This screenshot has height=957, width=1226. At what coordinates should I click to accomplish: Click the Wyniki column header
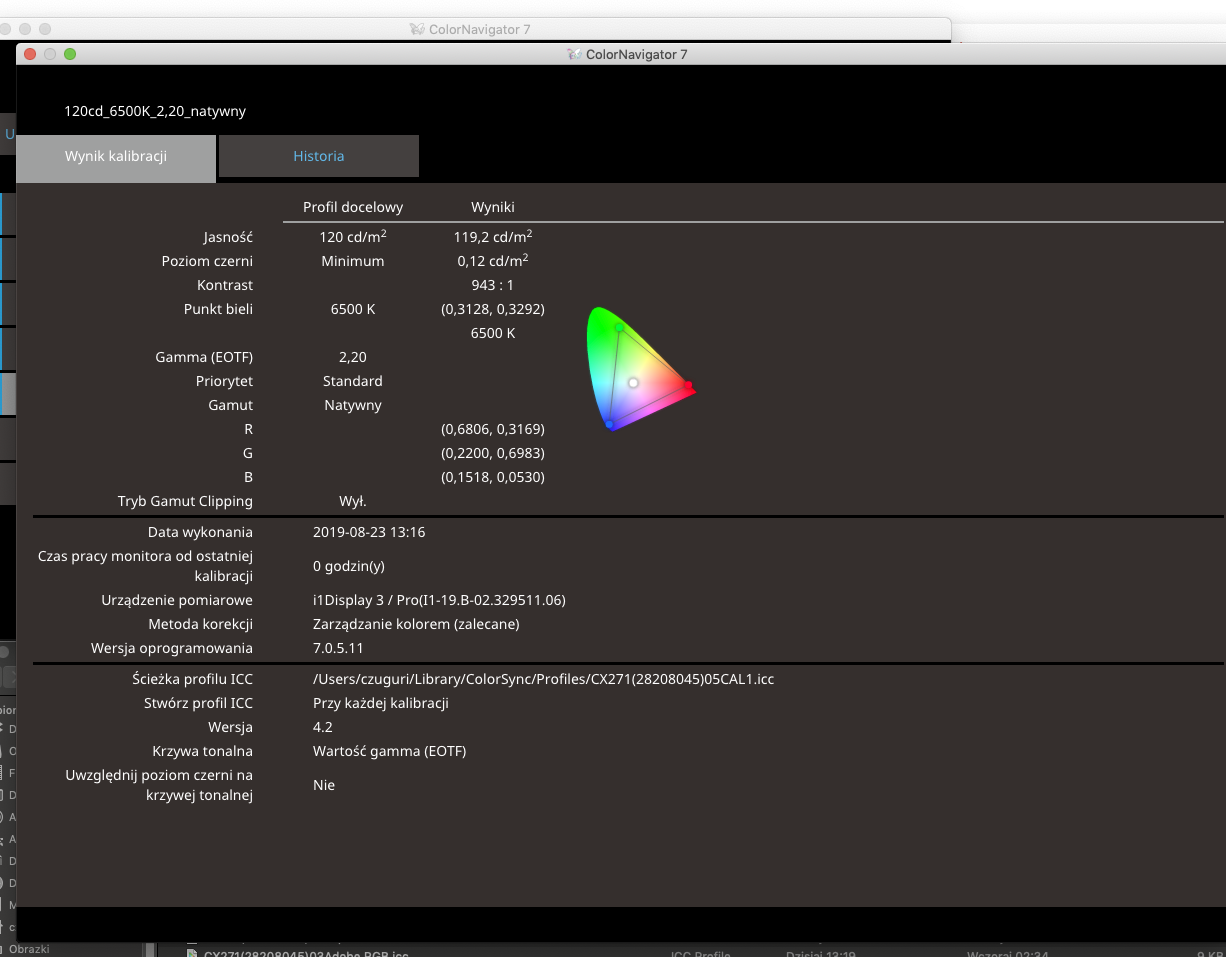tap(493, 207)
